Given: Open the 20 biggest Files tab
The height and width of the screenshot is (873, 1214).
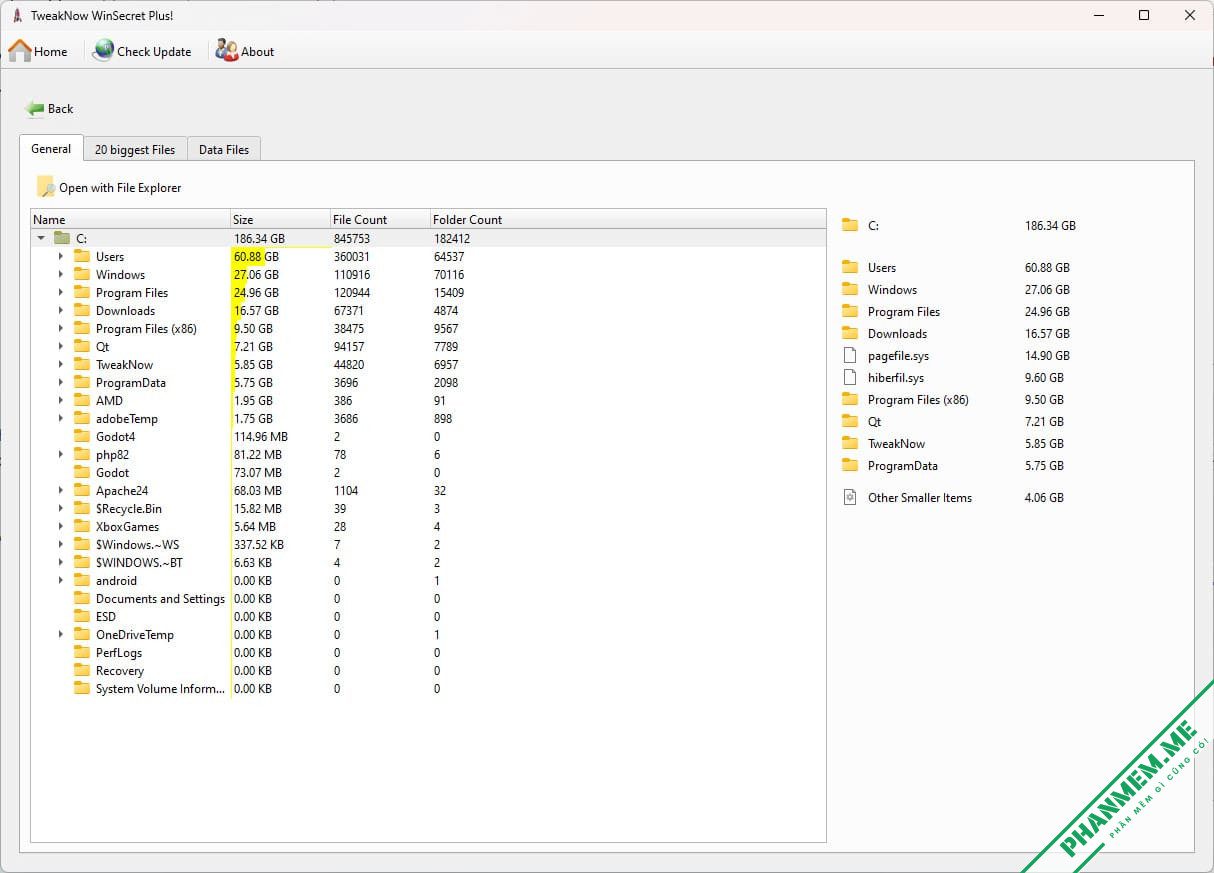Looking at the screenshot, I should (135, 149).
